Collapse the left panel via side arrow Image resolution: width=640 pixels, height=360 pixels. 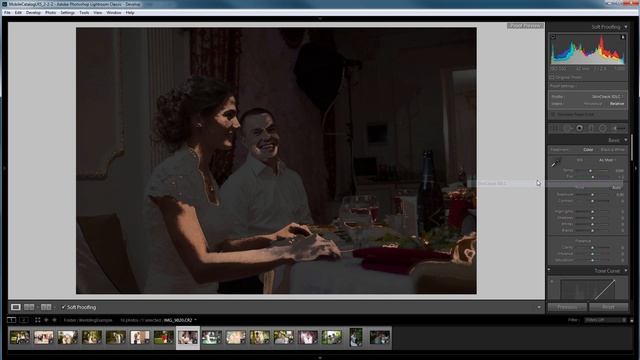pos(4,168)
